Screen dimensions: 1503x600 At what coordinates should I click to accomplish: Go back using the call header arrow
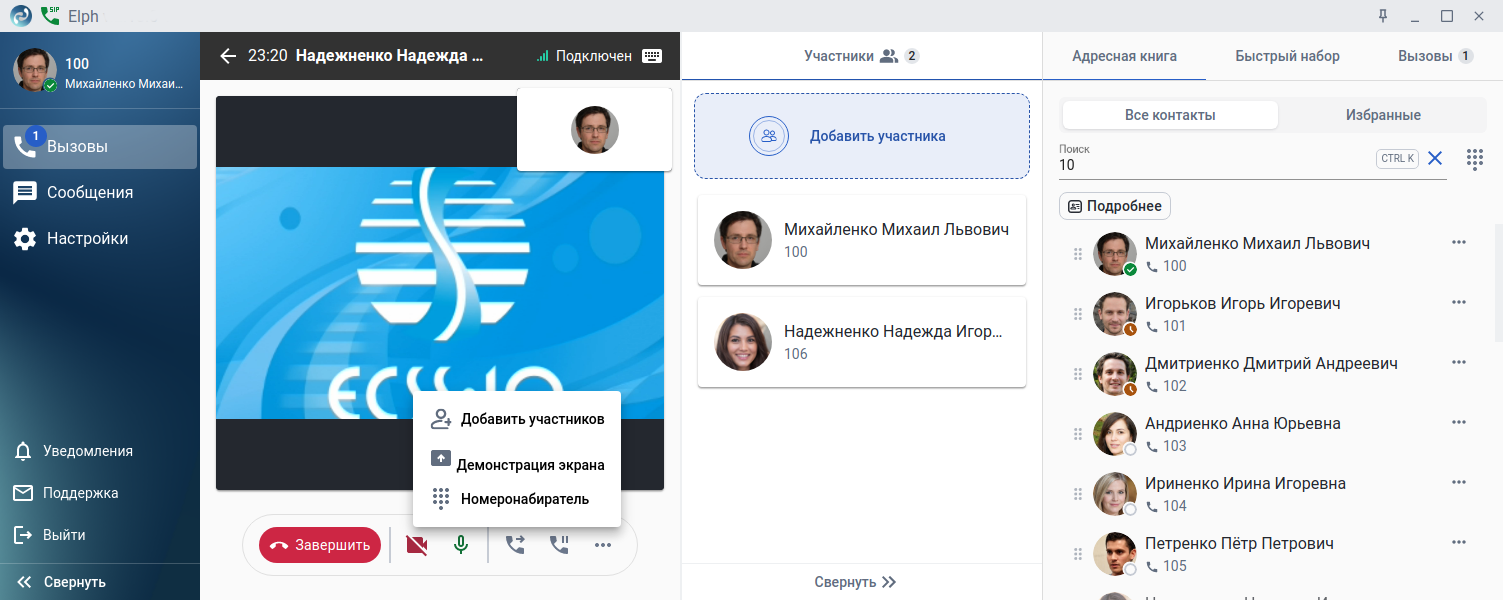click(228, 56)
